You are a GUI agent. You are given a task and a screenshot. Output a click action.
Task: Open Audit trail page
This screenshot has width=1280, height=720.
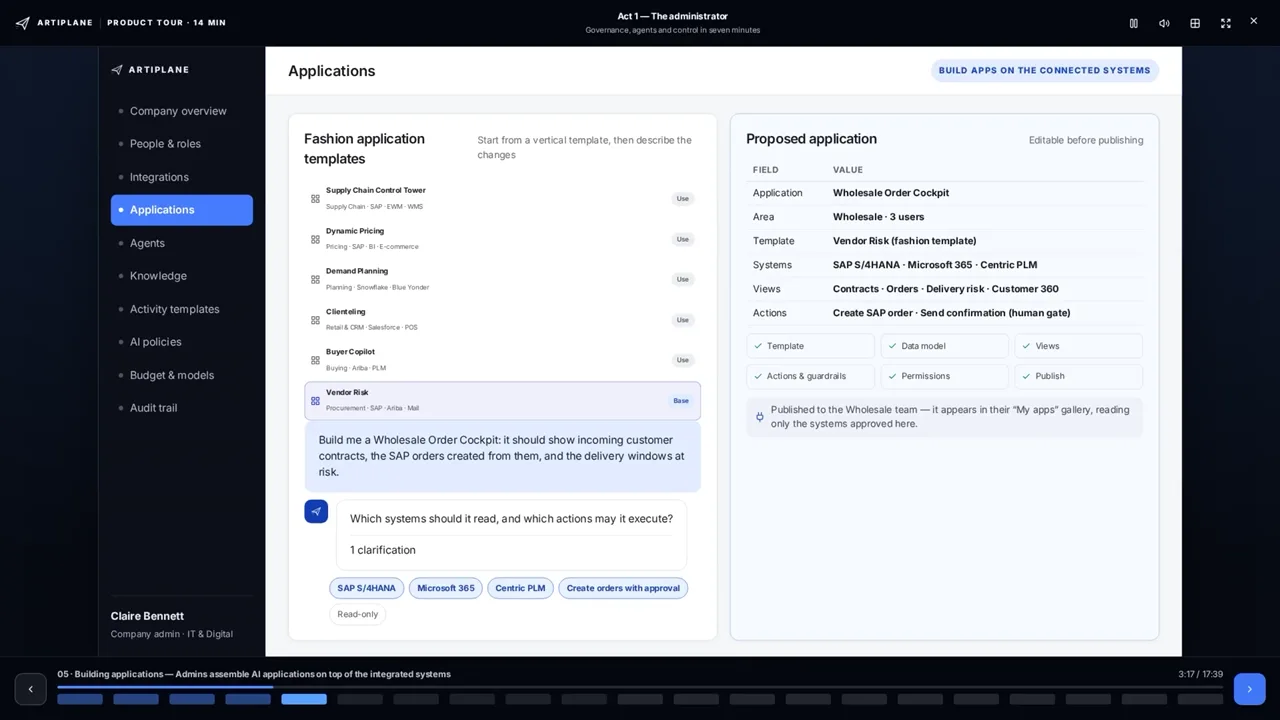coord(153,408)
